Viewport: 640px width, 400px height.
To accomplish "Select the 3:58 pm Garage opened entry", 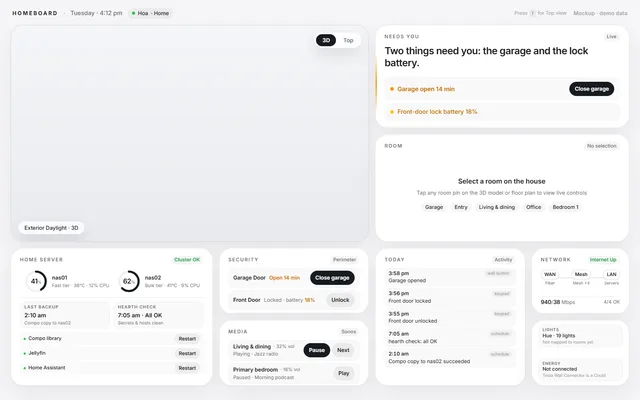I will tap(450, 277).
